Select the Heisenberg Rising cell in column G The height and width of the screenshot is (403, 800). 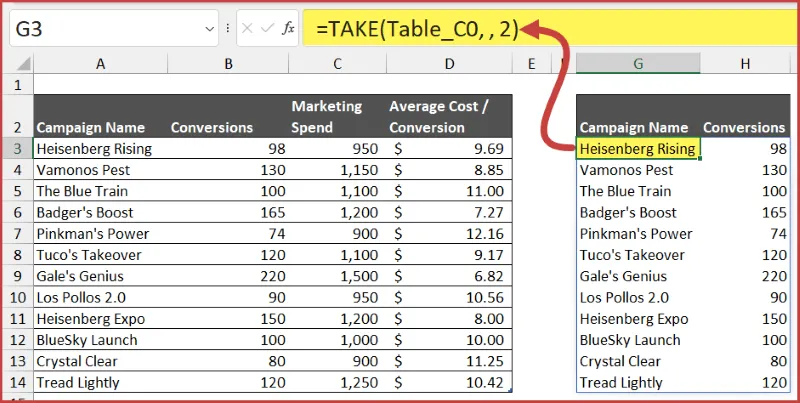tap(637, 148)
